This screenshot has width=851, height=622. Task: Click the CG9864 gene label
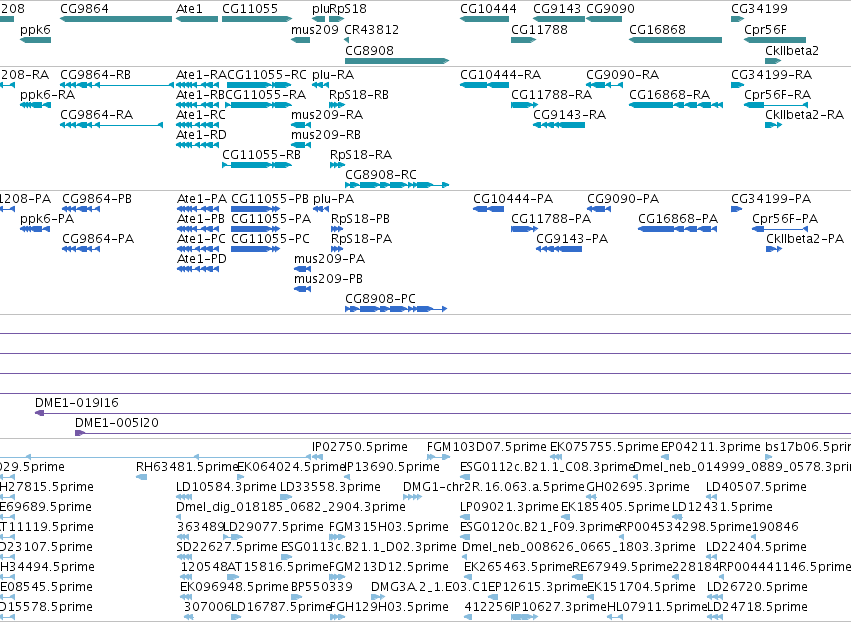point(84,9)
